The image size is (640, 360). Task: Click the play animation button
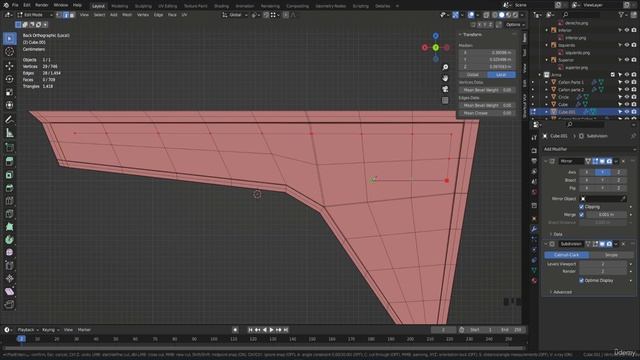[x=271, y=330]
